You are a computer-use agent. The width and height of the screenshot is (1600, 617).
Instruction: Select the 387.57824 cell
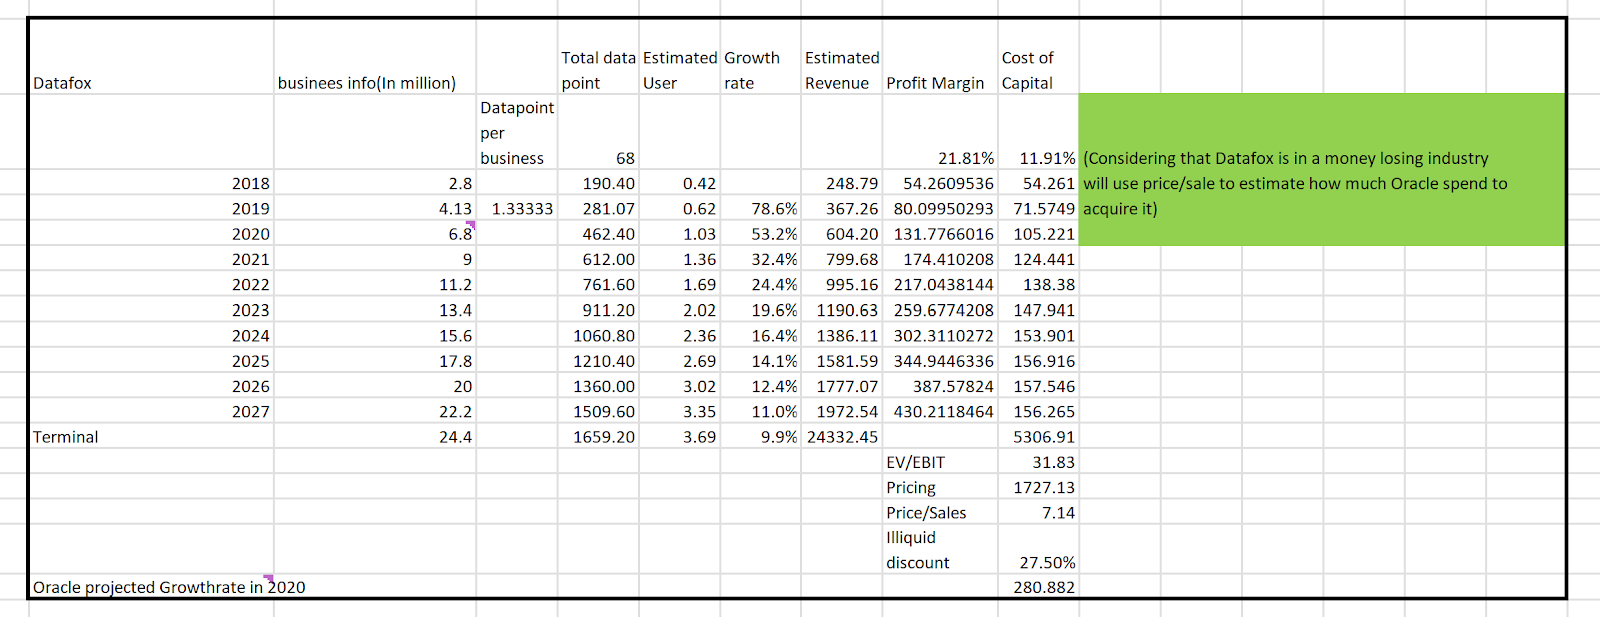click(x=940, y=386)
